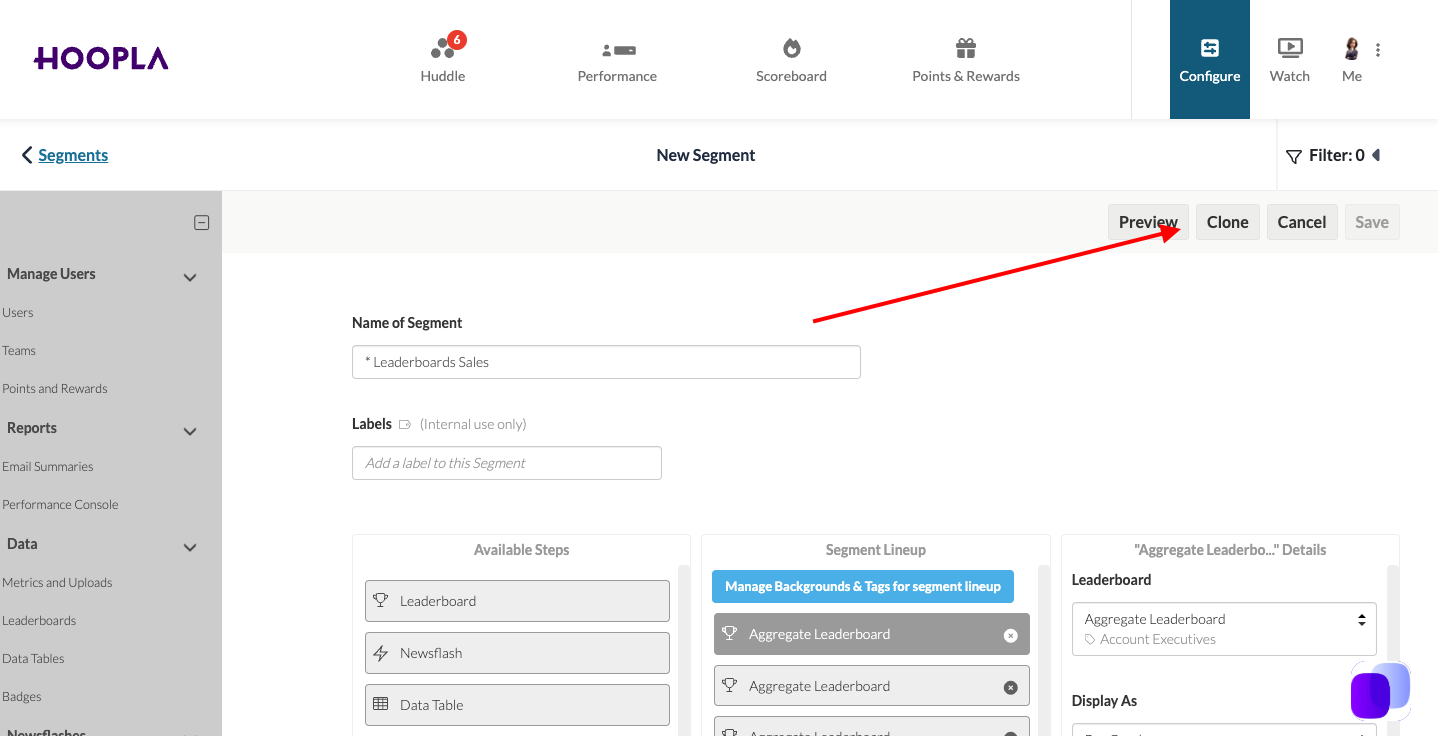Open the Huddle notifications icon
1438x736 pixels.
click(443, 48)
